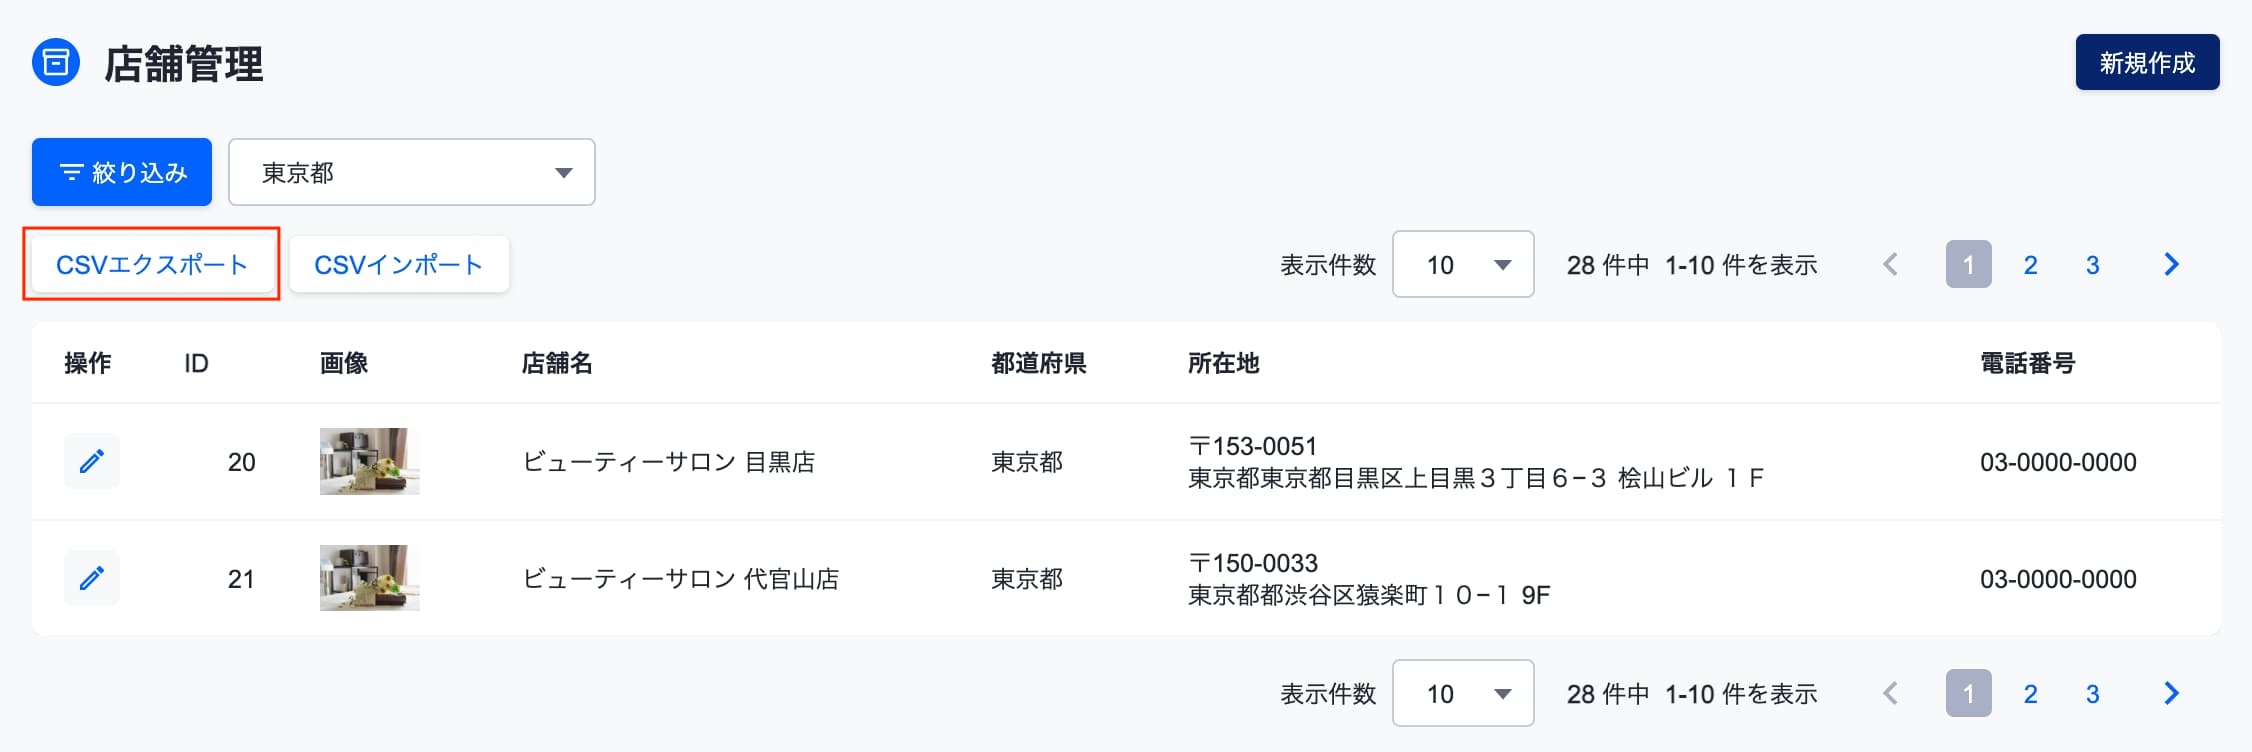Go to next page using top chevron
Viewport: 2252px width, 752px height.
tap(2171, 264)
